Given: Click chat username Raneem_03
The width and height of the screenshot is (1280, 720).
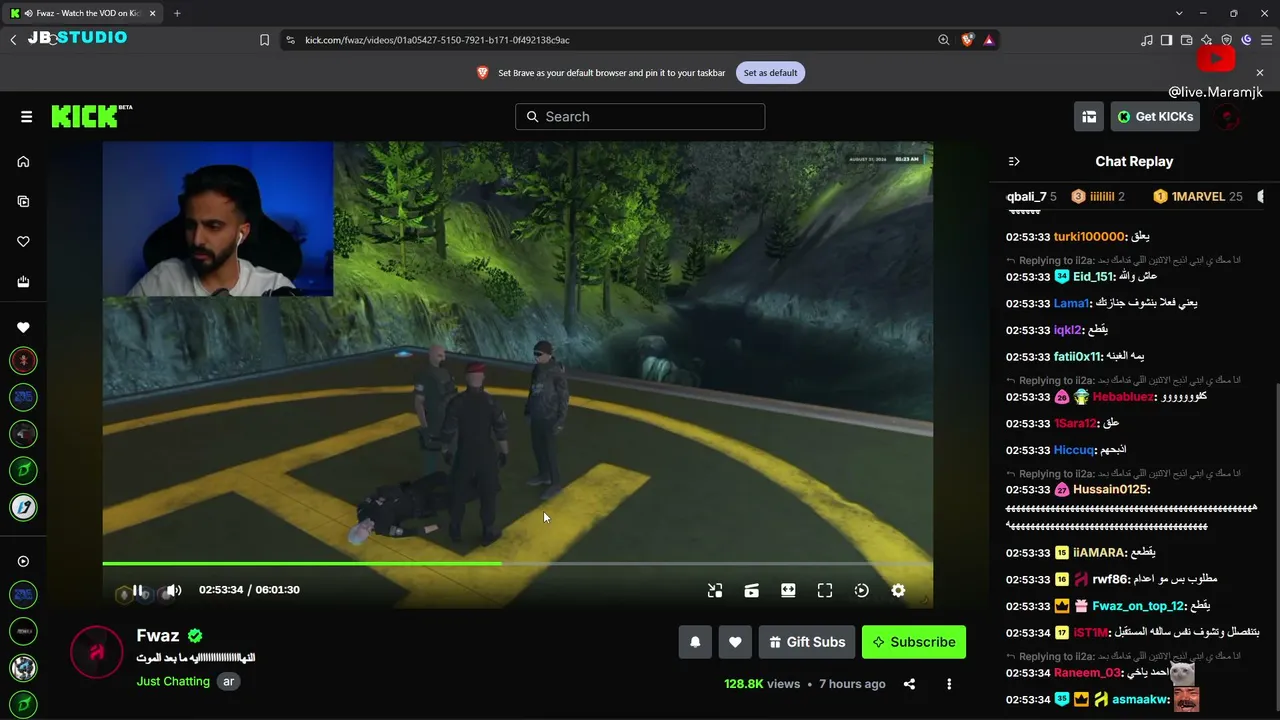Looking at the screenshot, I should pos(1087,673).
